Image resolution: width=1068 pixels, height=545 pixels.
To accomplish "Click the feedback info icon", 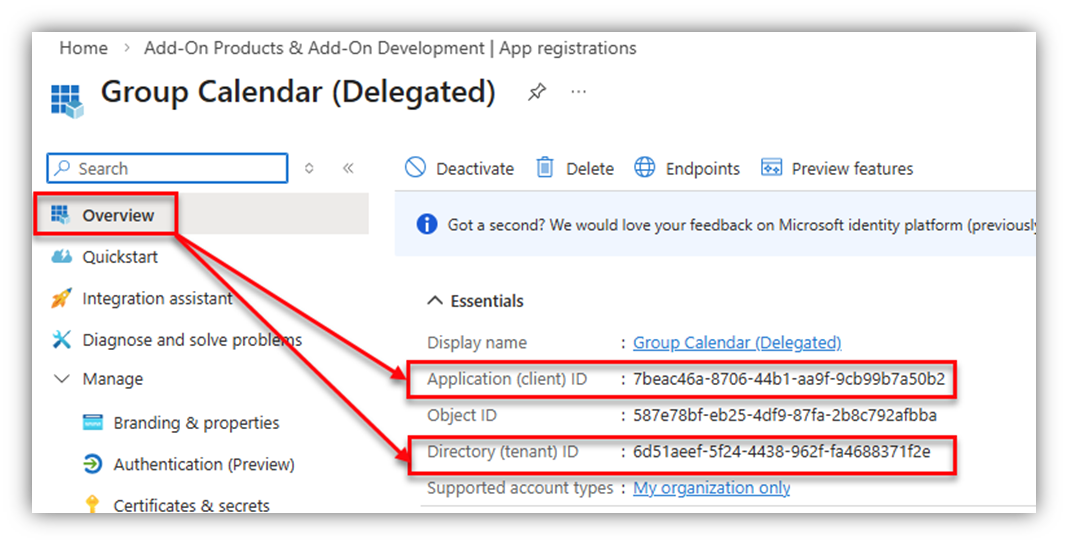I will (427, 224).
